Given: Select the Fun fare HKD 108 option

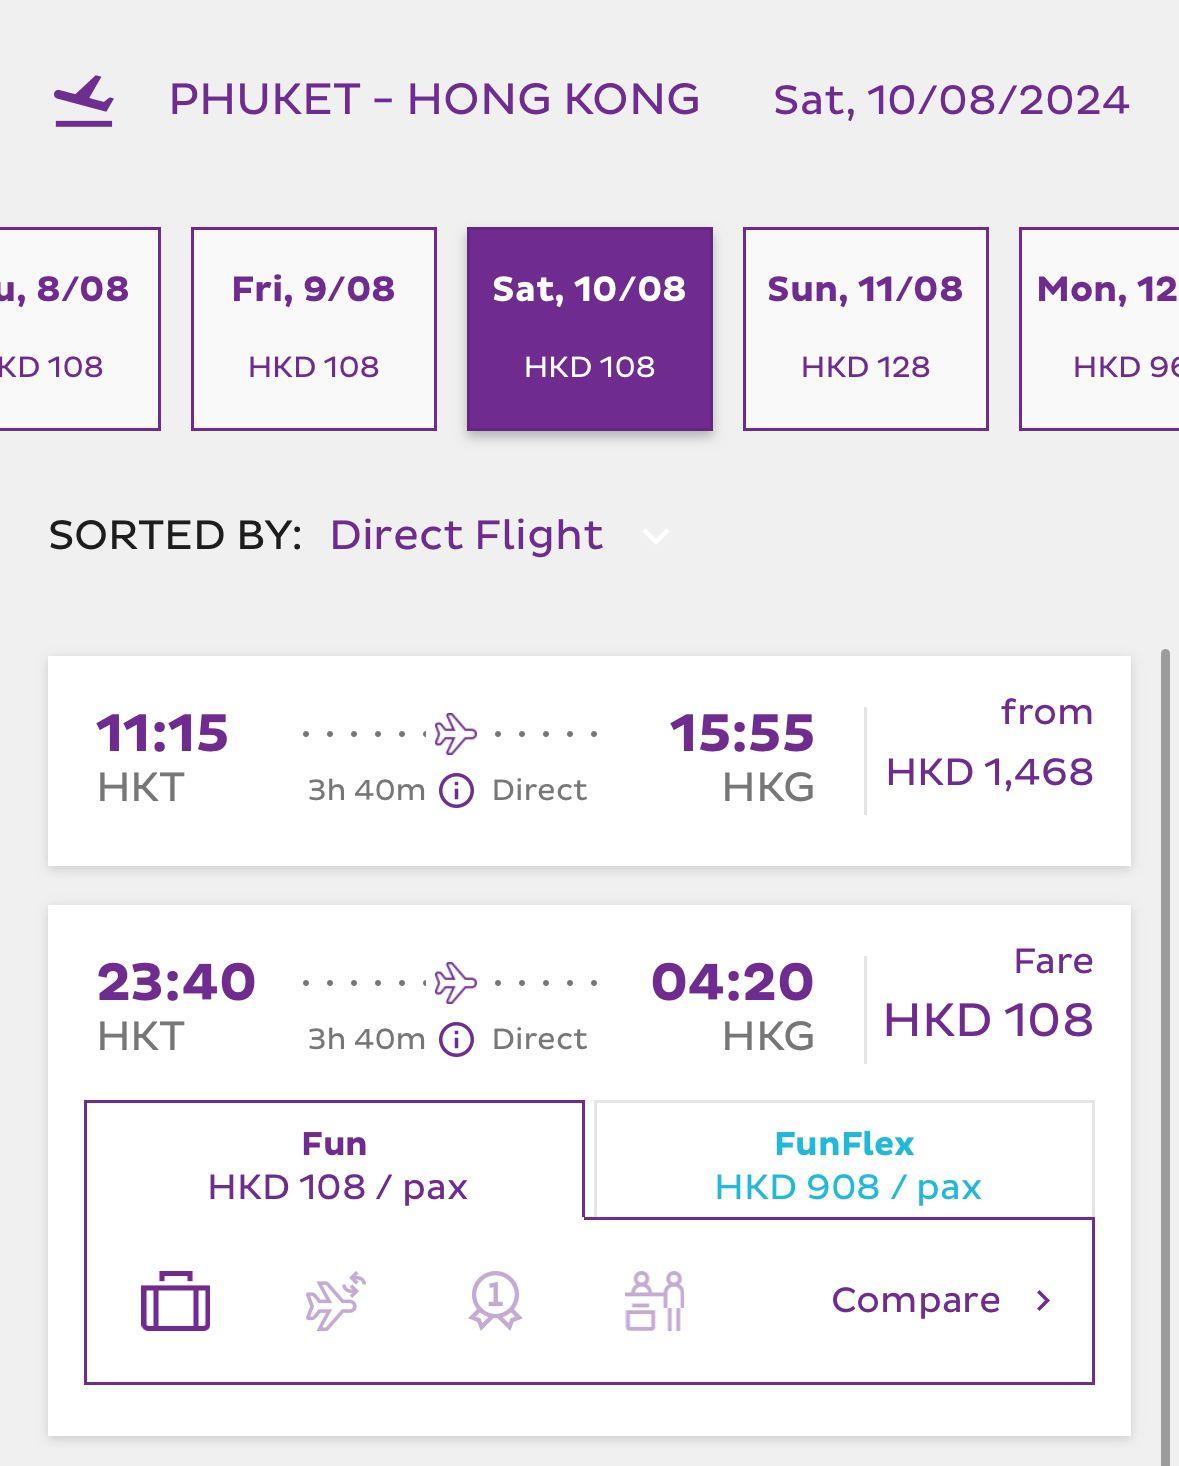Looking at the screenshot, I should coord(335,1165).
